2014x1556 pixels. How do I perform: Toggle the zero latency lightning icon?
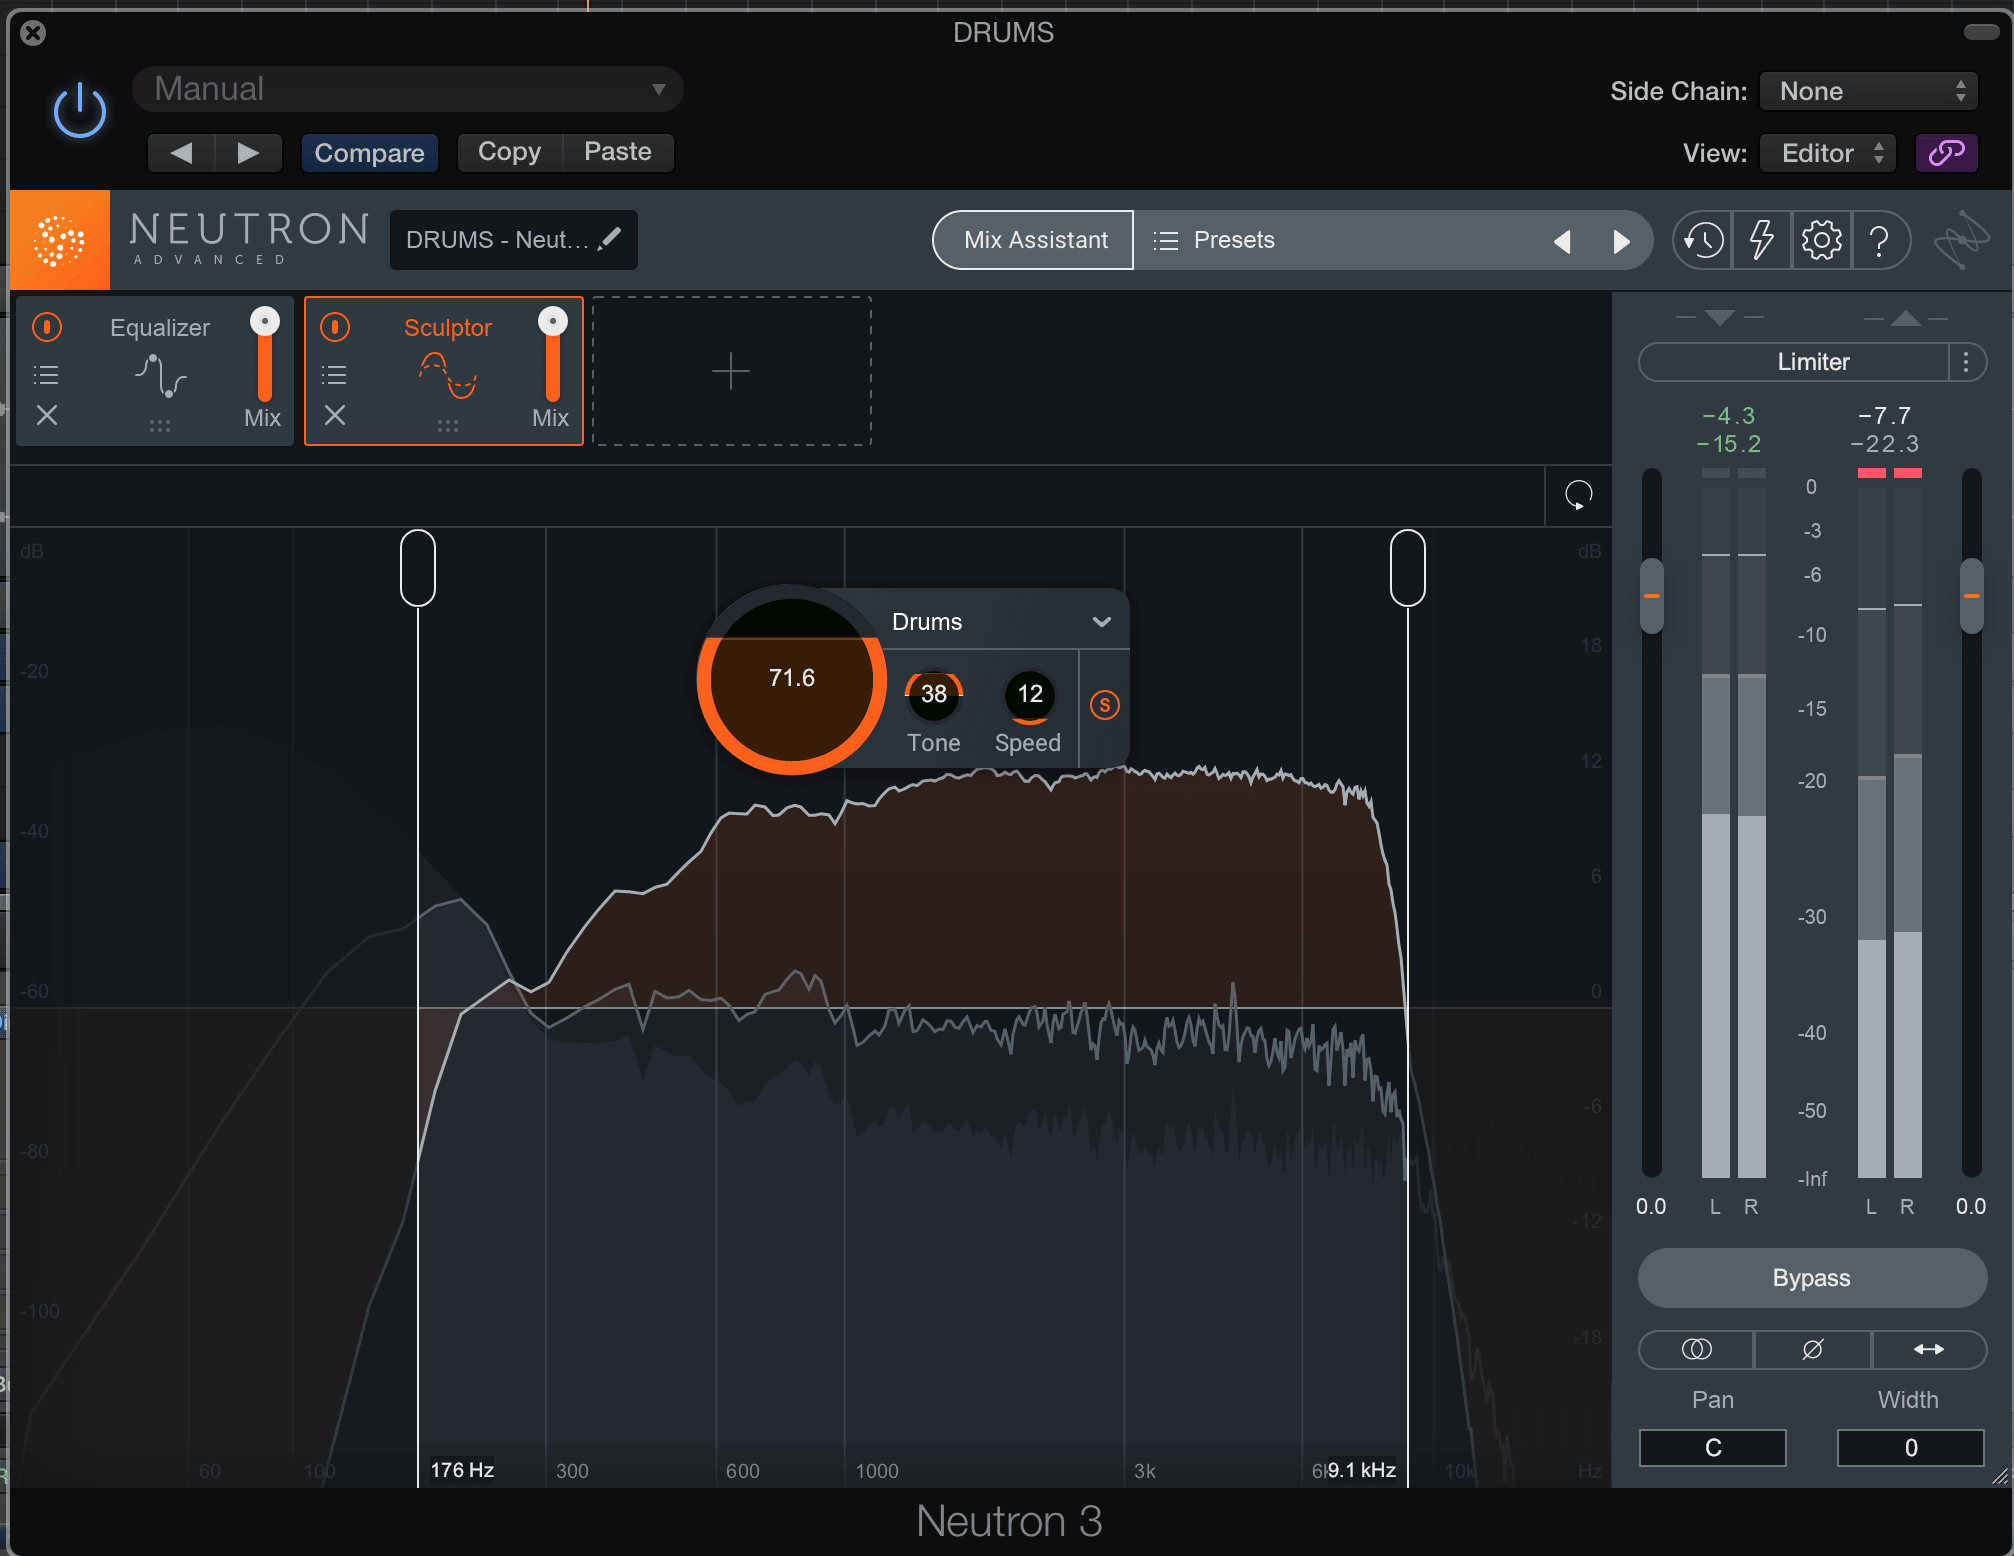pyautogui.click(x=1761, y=240)
